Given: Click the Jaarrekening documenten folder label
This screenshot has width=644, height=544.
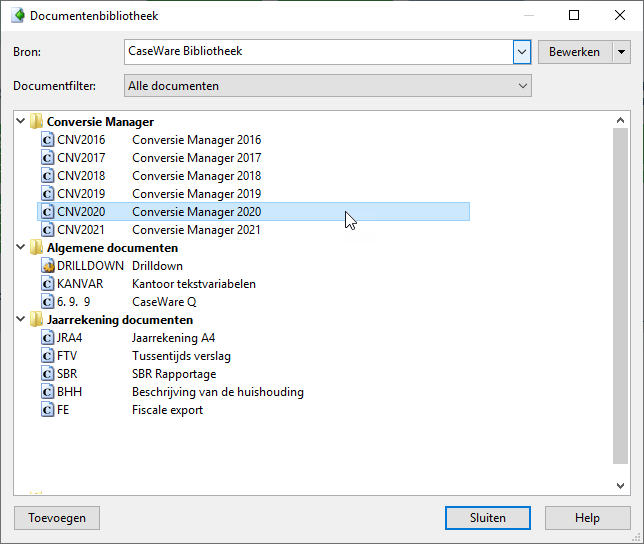Looking at the screenshot, I should [x=120, y=320].
